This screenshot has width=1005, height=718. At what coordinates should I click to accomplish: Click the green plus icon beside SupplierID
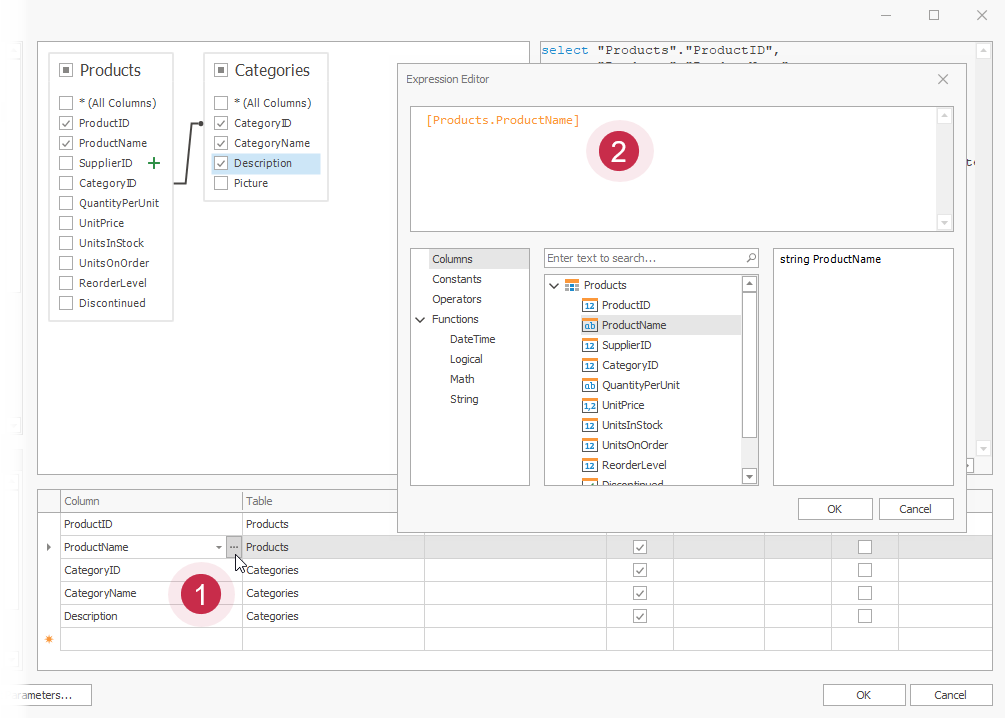[x=154, y=162]
